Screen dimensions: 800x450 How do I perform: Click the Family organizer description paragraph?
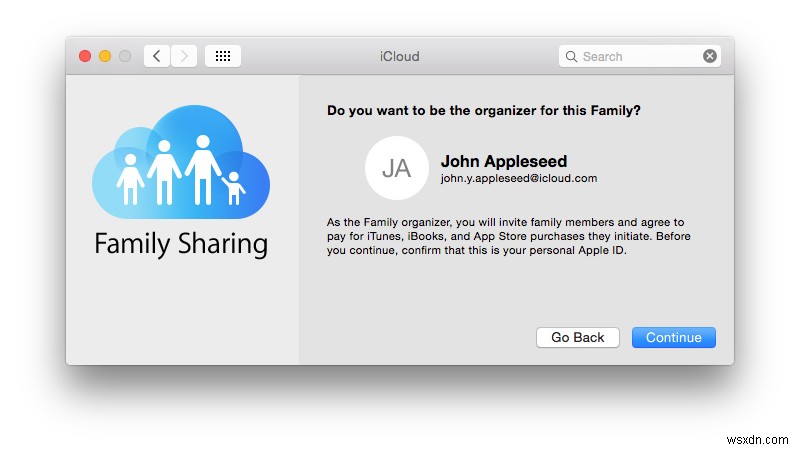pyautogui.click(x=509, y=236)
